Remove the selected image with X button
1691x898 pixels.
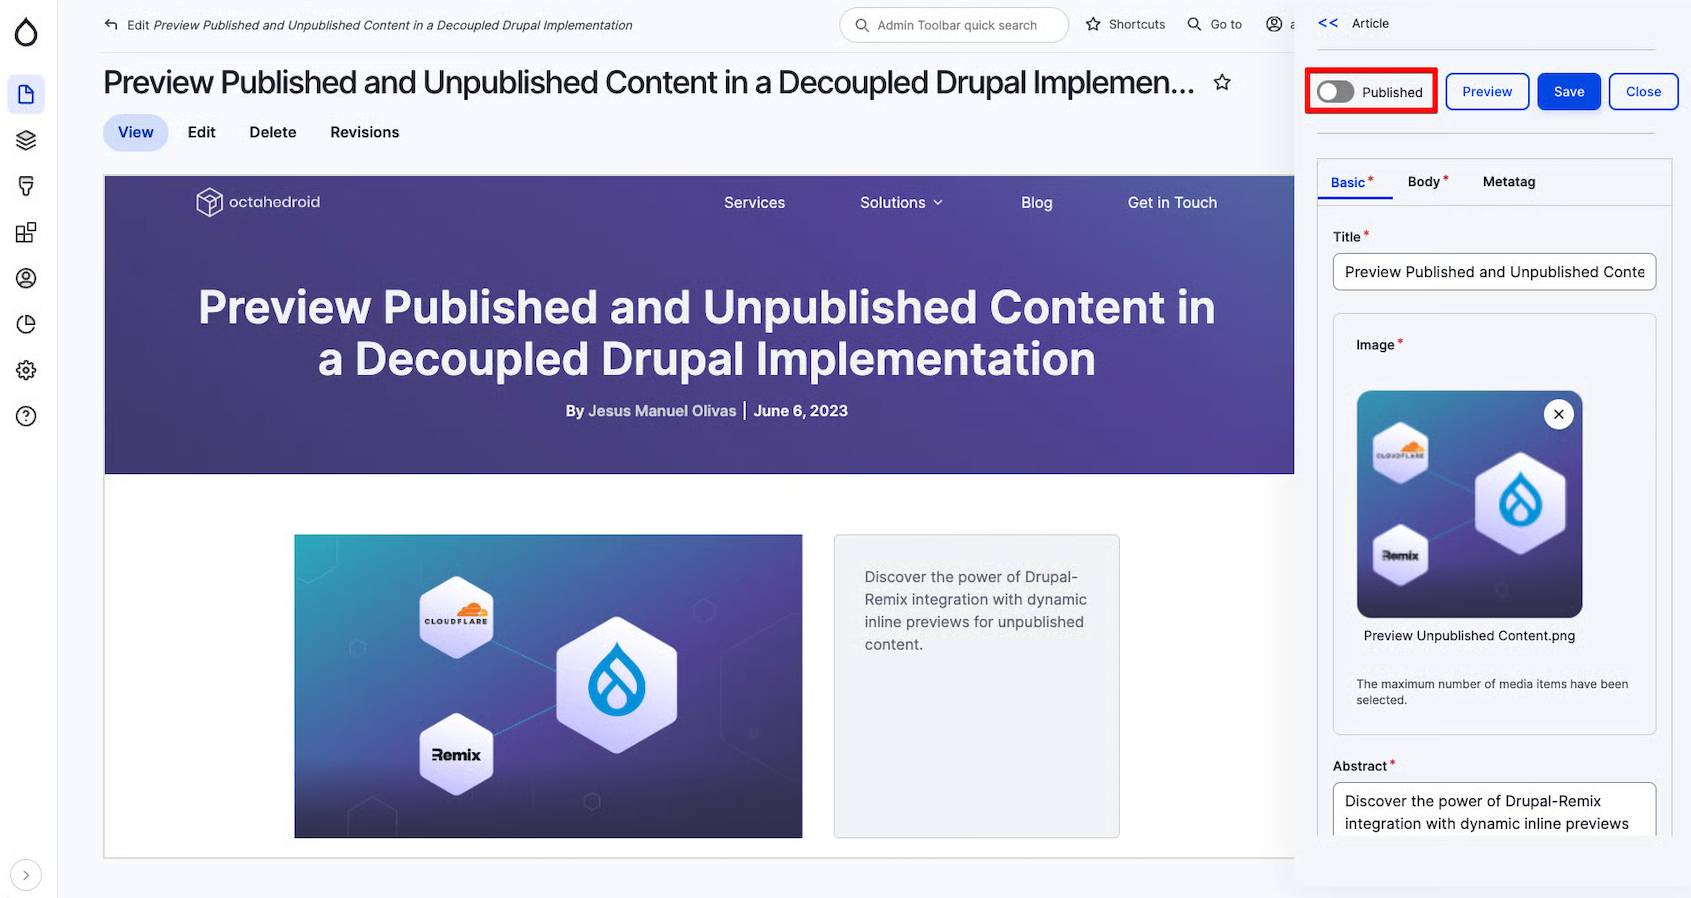[1559, 414]
